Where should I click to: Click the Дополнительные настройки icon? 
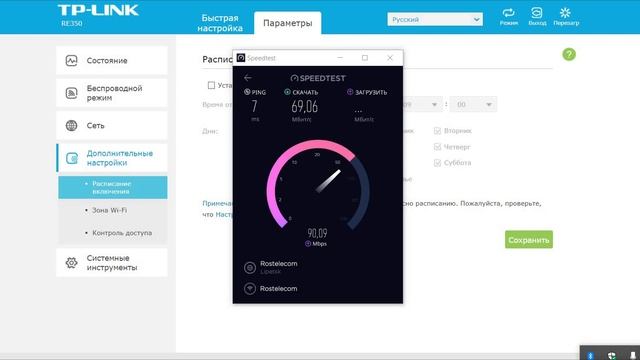coord(72,158)
